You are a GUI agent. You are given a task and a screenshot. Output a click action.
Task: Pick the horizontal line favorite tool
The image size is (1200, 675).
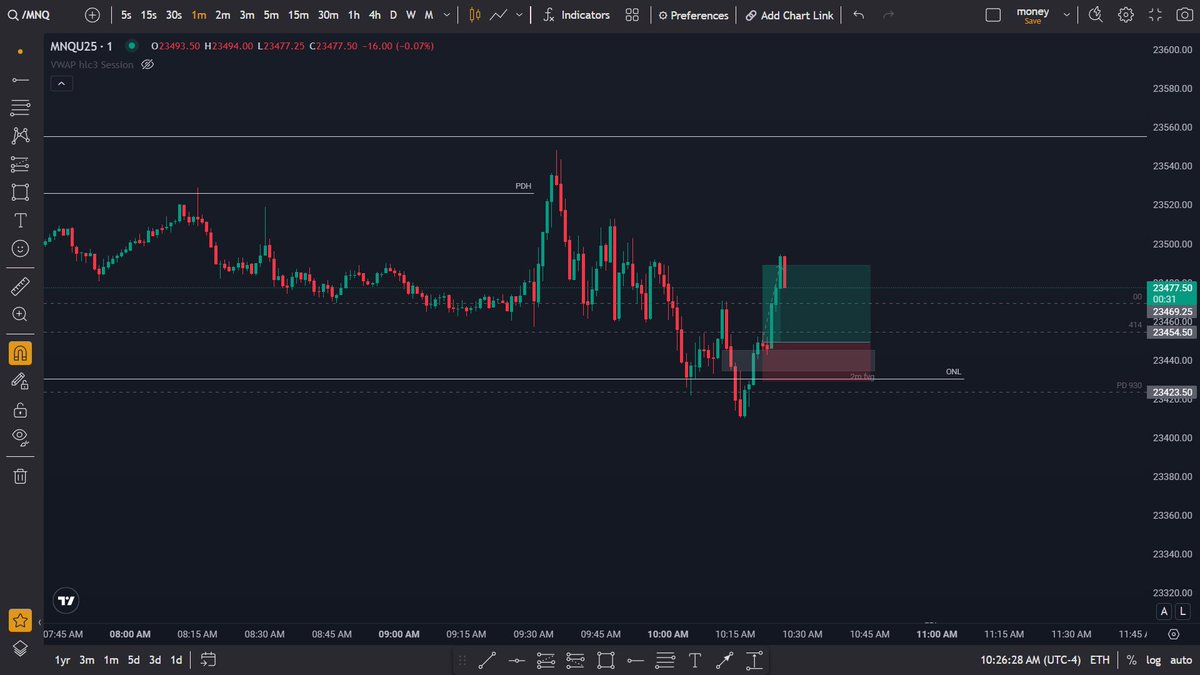tap(517, 660)
